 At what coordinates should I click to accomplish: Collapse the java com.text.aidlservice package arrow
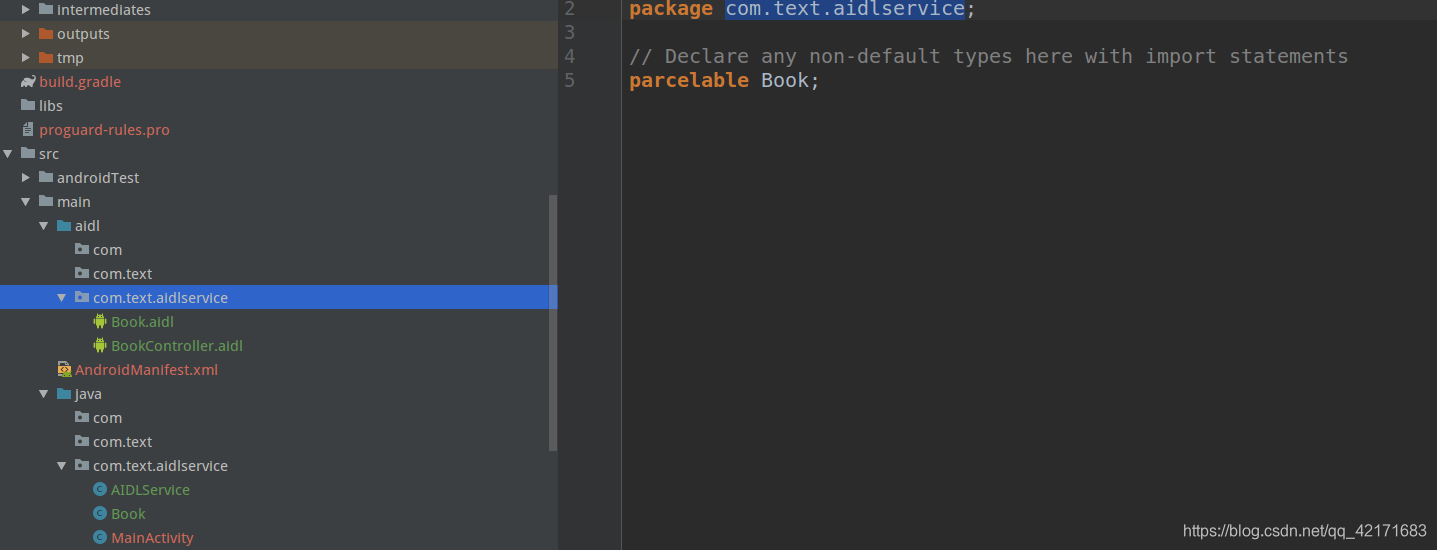tap(62, 465)
